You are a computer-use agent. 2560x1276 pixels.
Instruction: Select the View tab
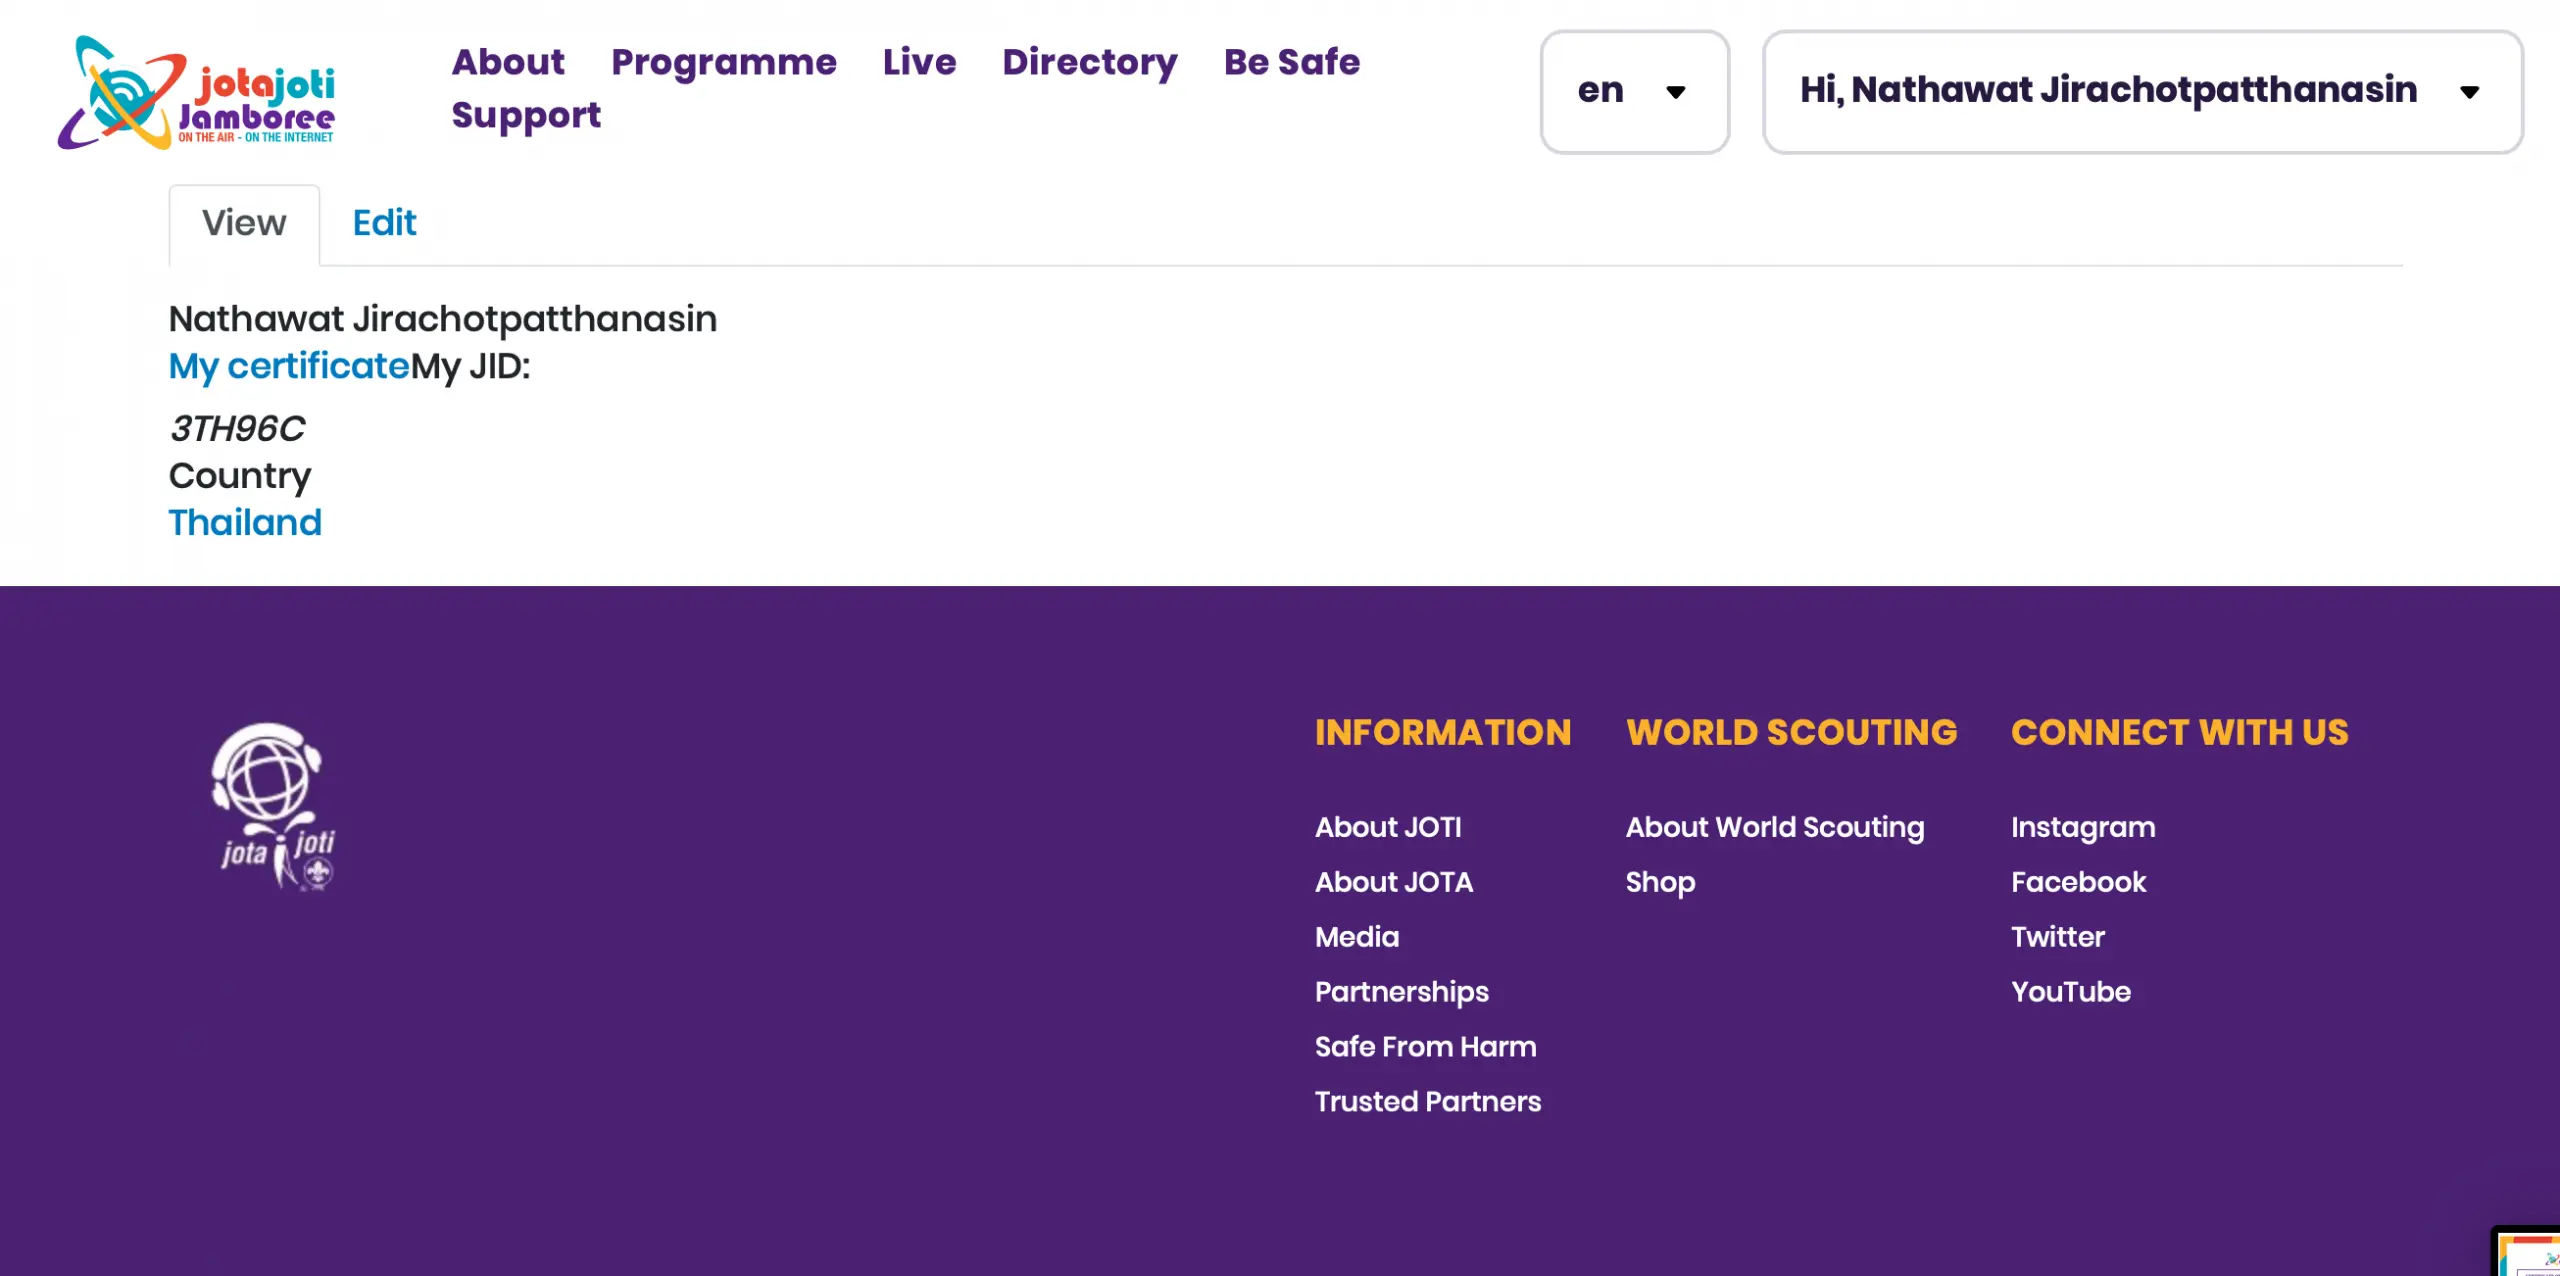click(x=244, y=222)
